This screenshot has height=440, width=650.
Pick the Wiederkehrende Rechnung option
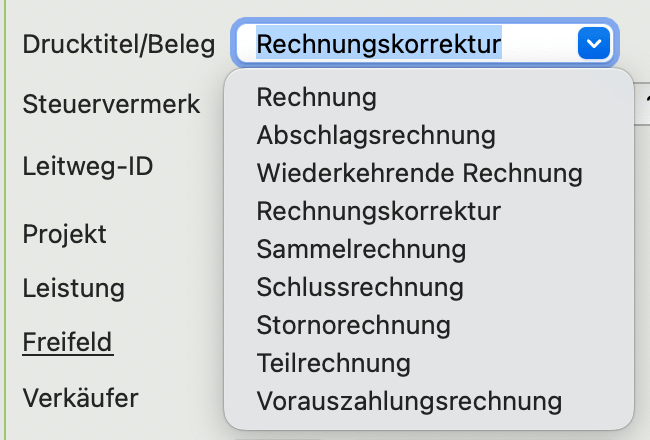click(x=419, y=173)
